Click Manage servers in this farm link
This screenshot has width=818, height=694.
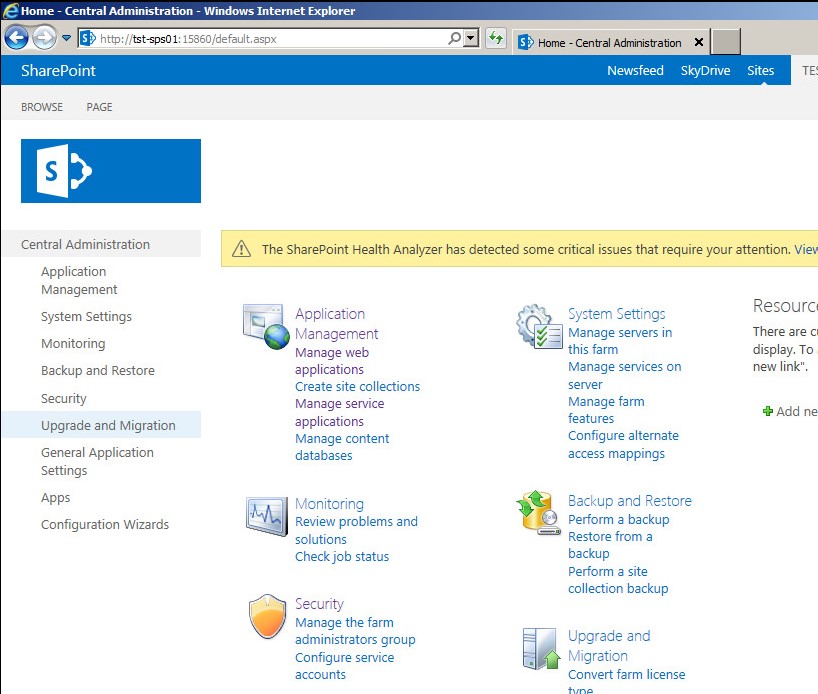click(620, 341)
